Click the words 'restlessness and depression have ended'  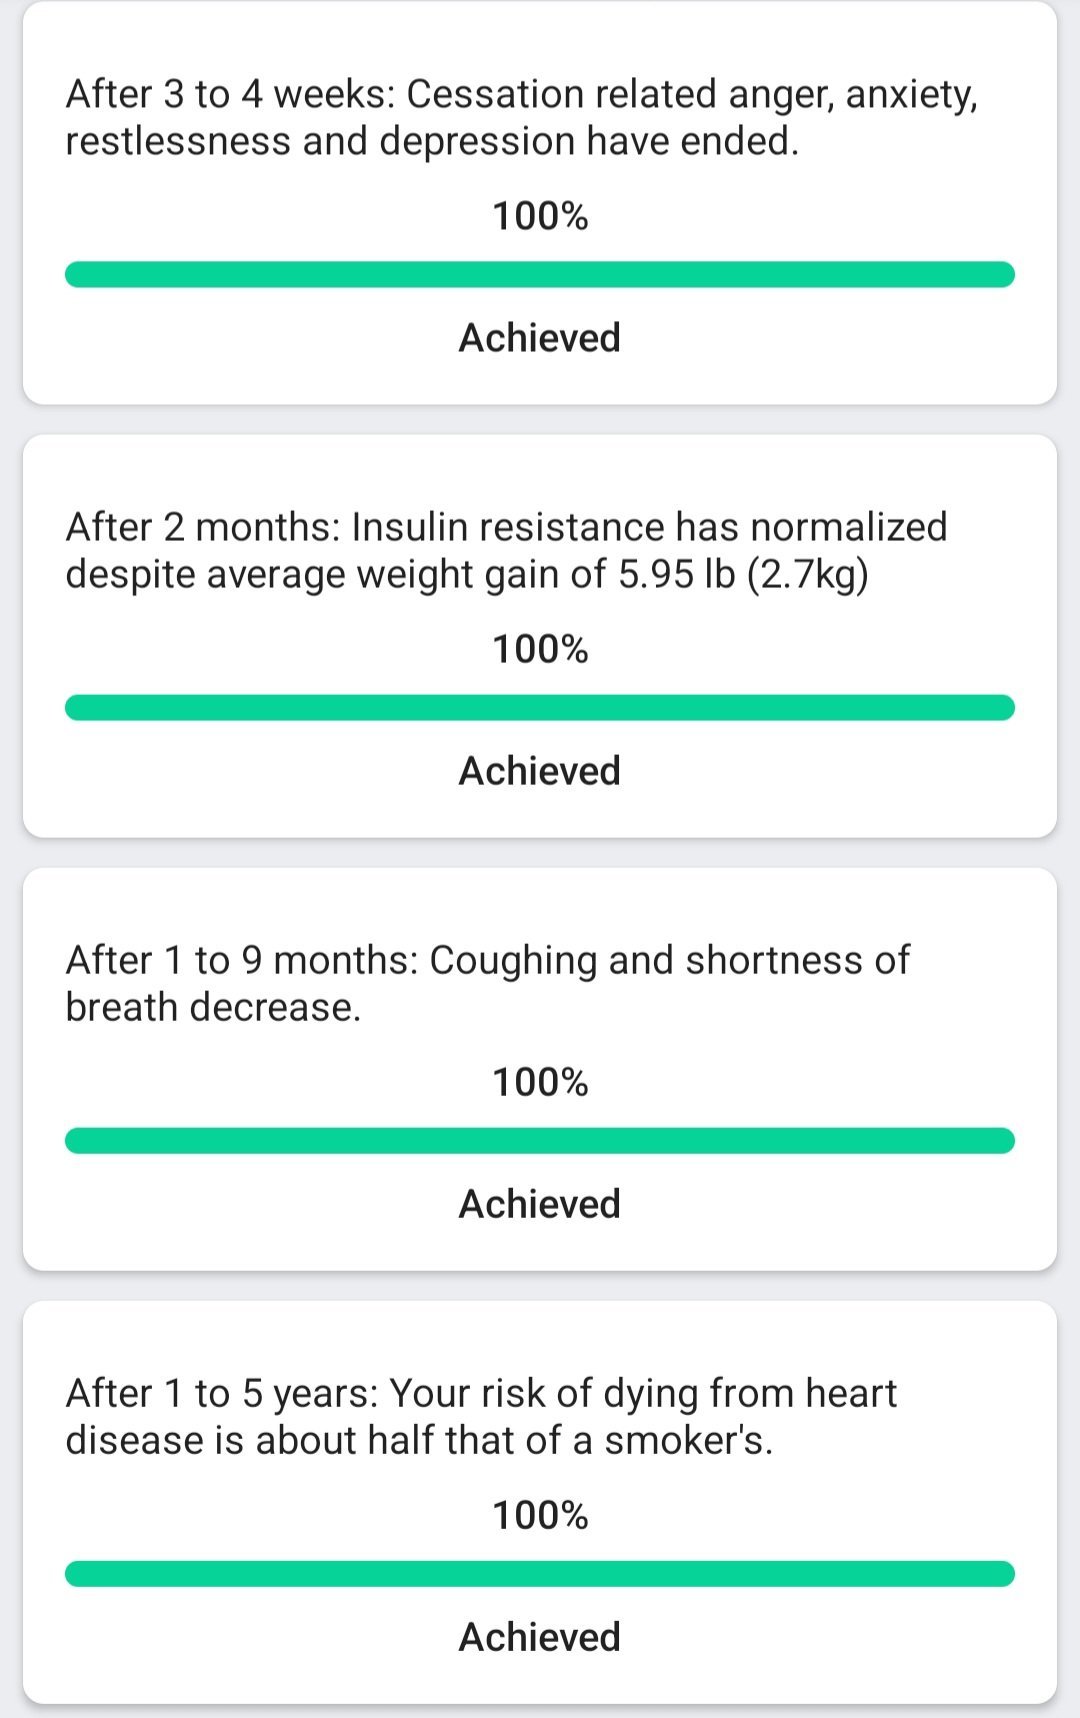[432, 142]
